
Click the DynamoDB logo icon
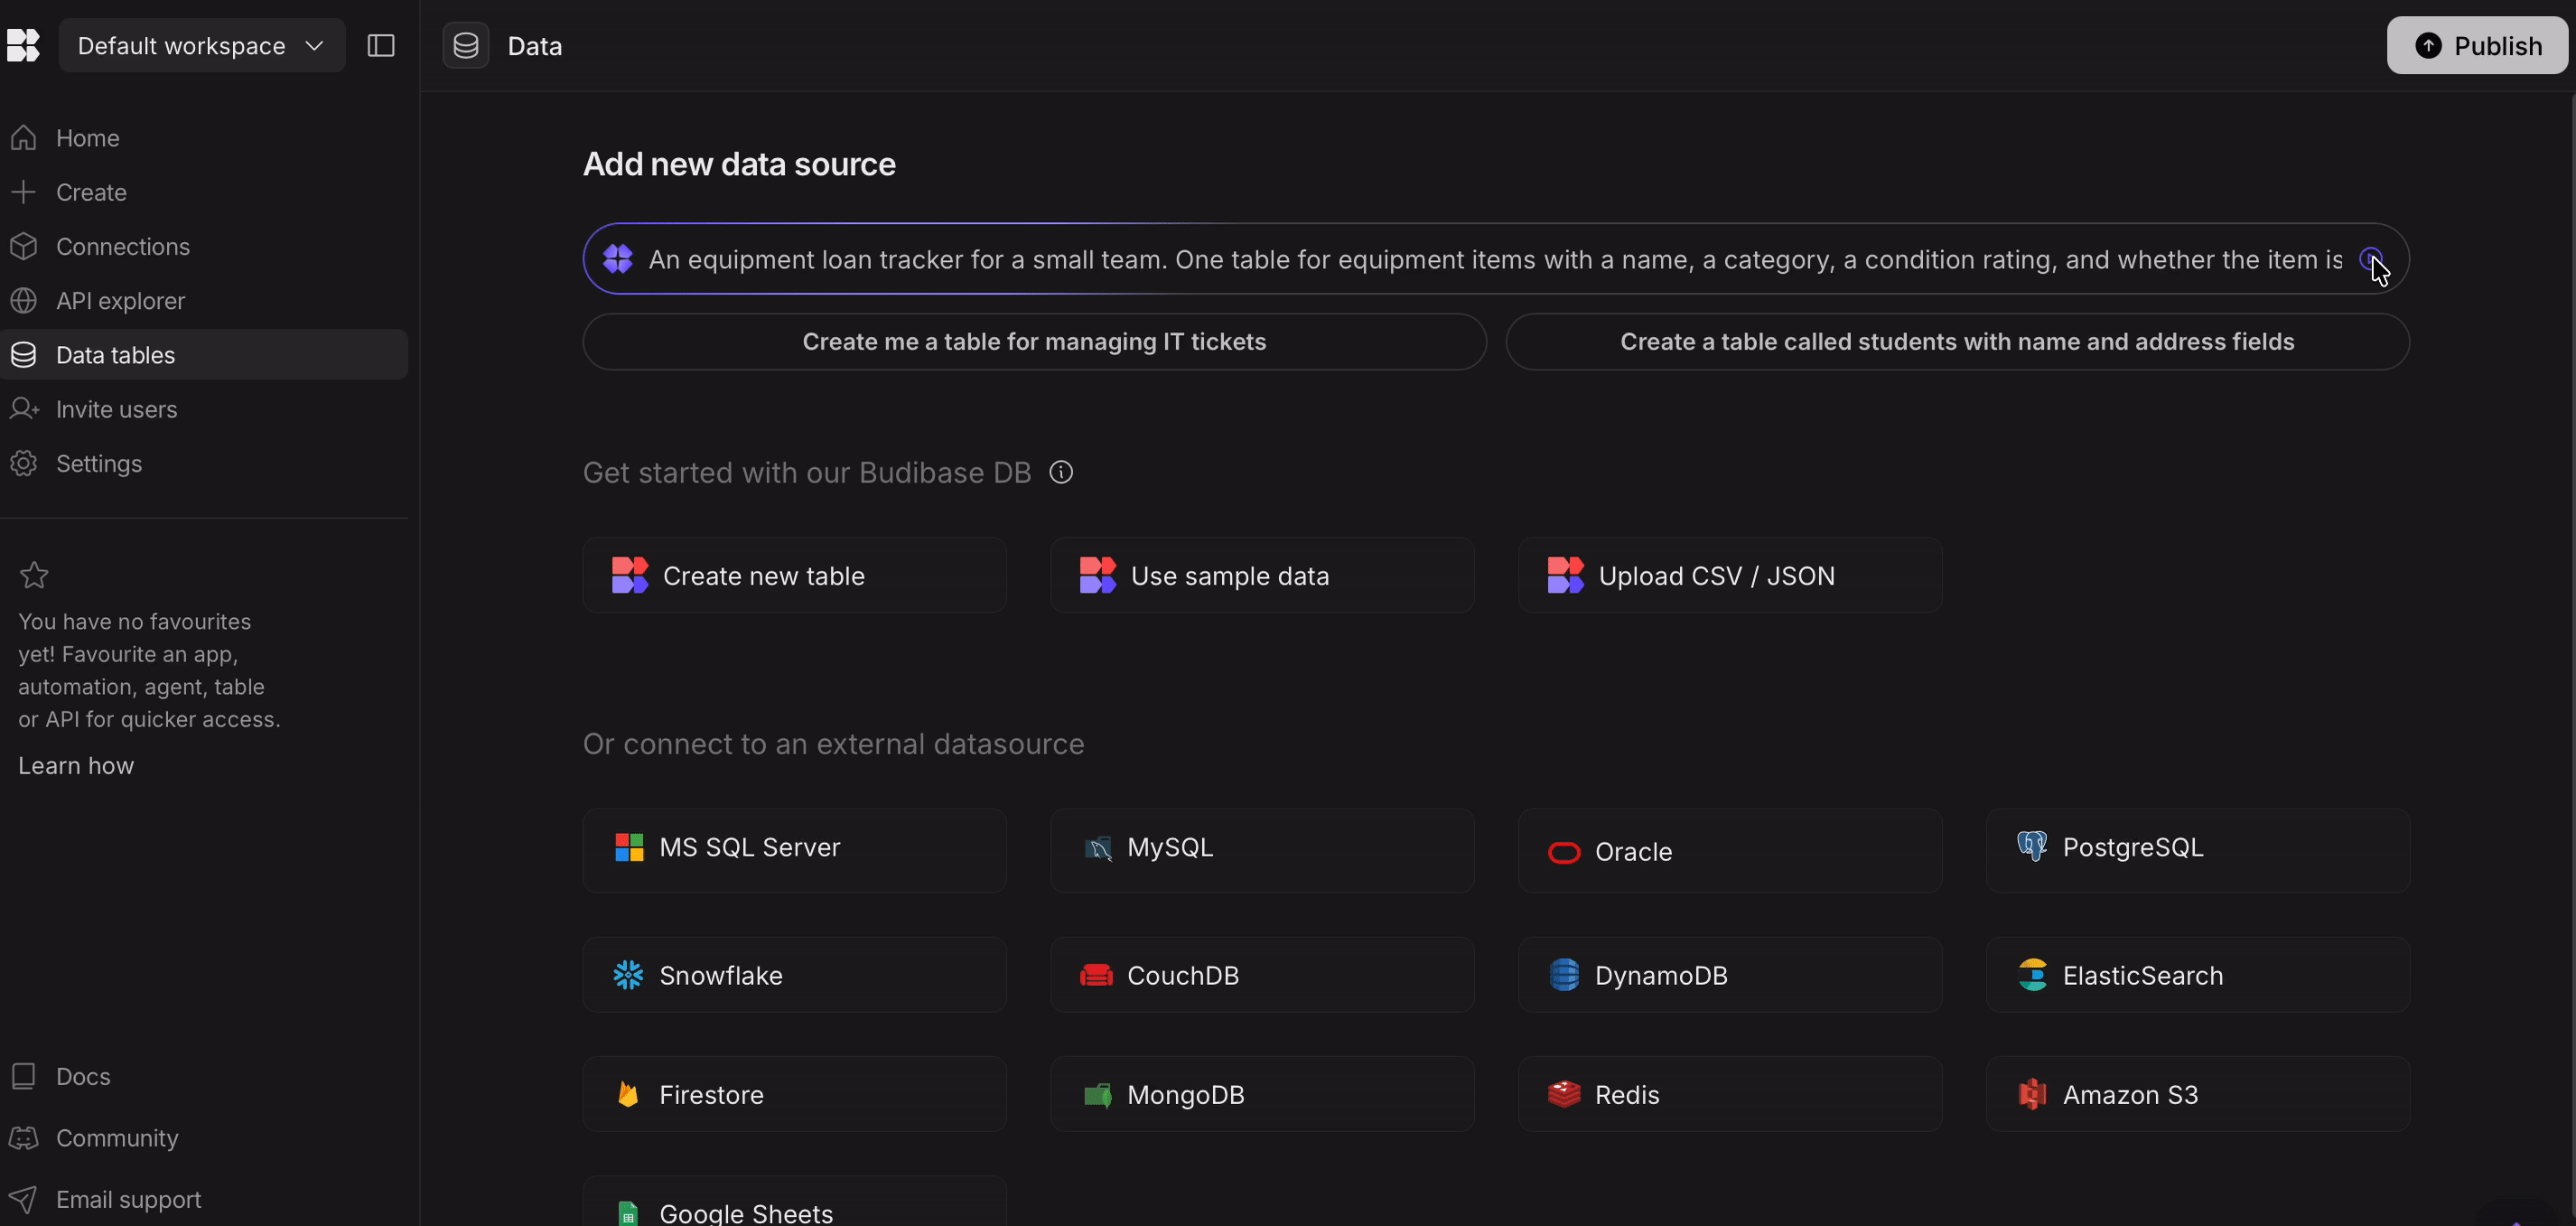[1564, 975]
